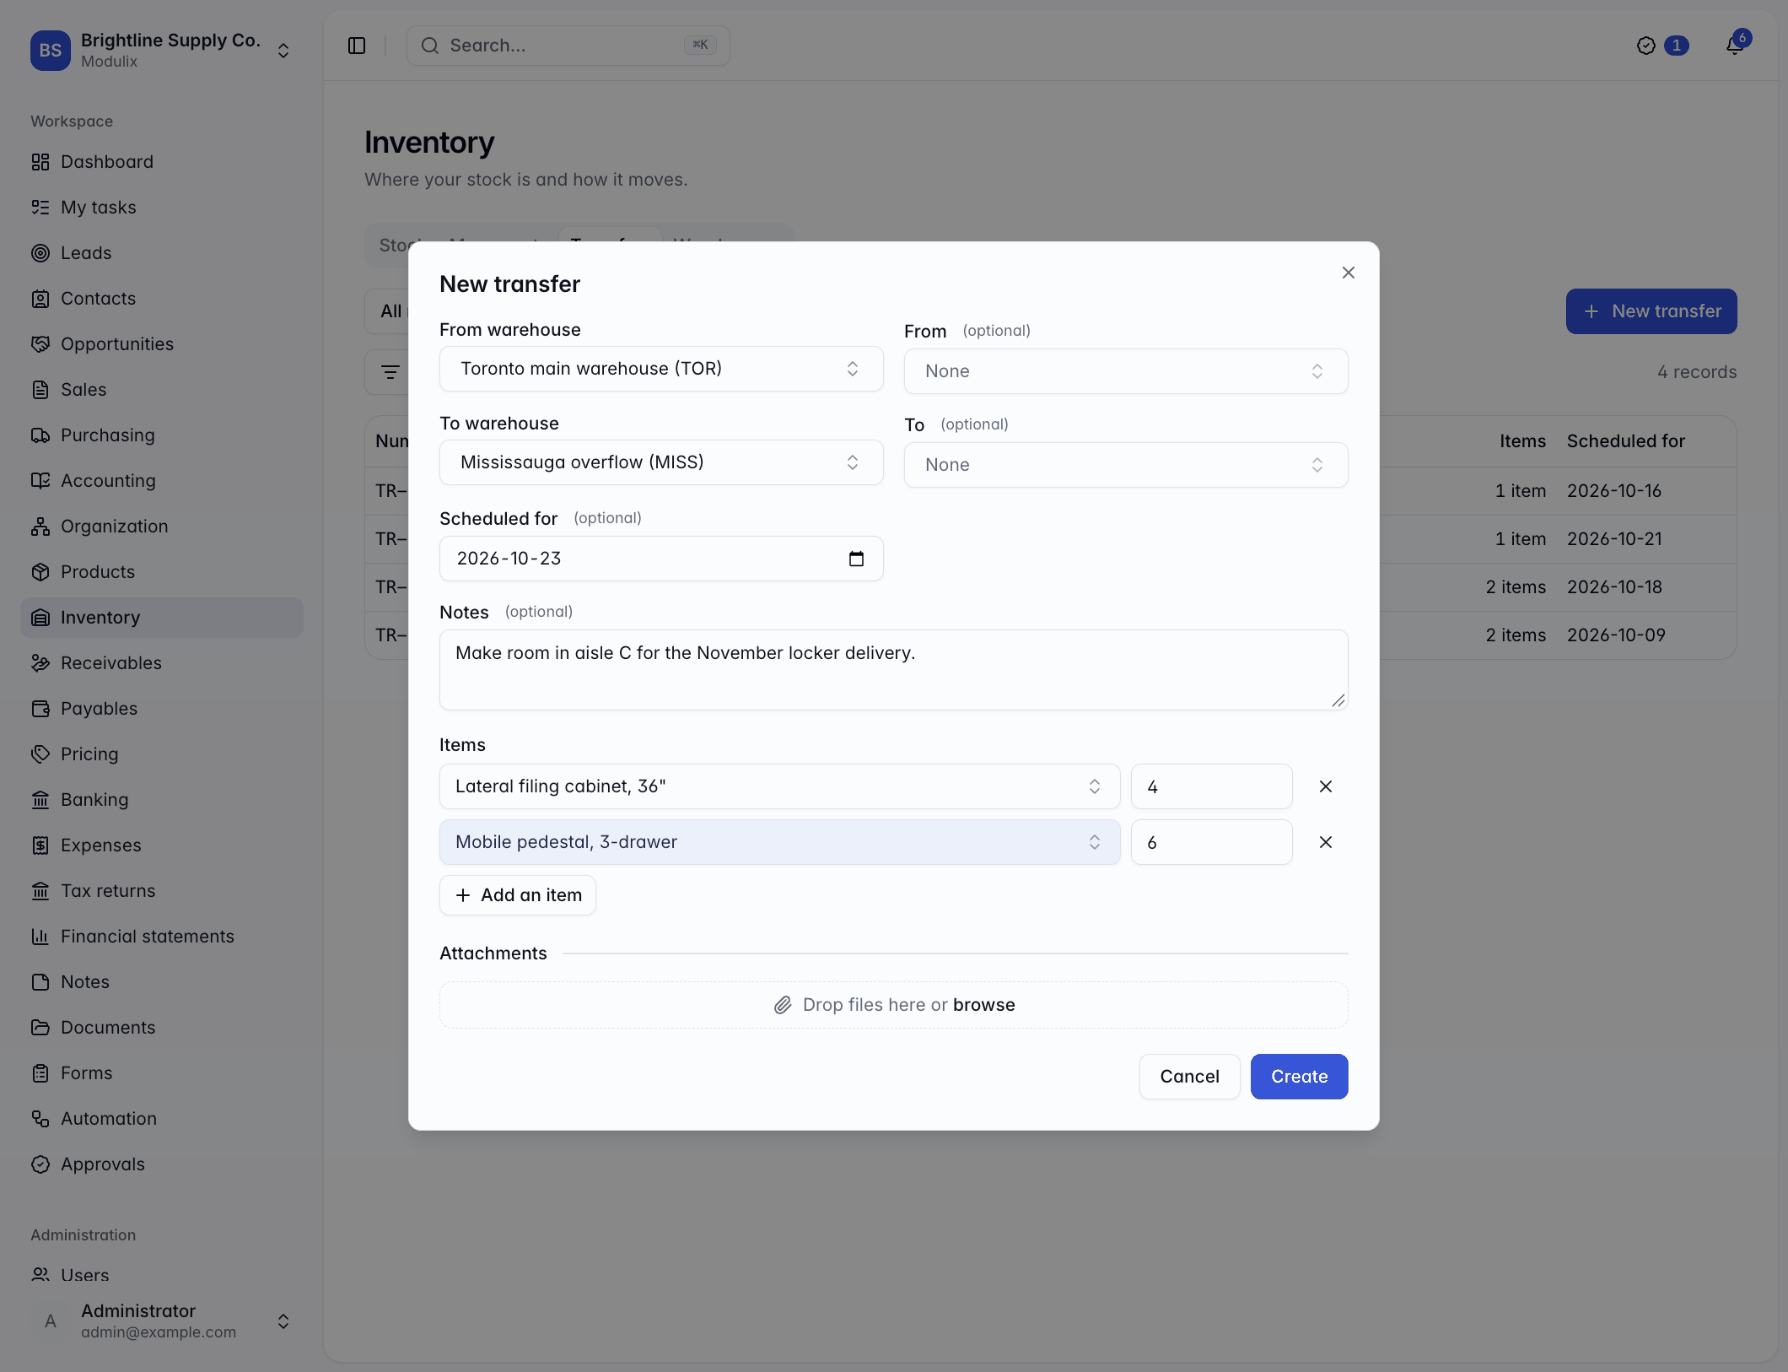Open Contacts from the sidebar

pos(162,298)
